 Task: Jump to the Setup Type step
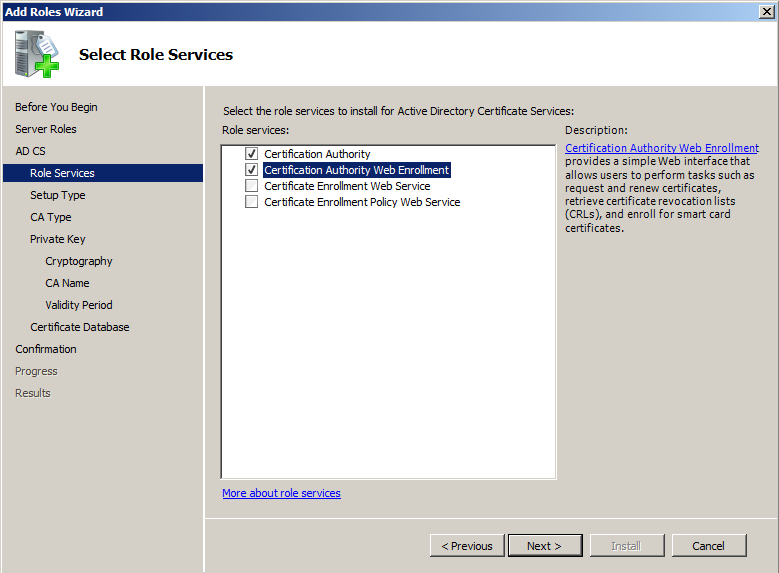57,195
